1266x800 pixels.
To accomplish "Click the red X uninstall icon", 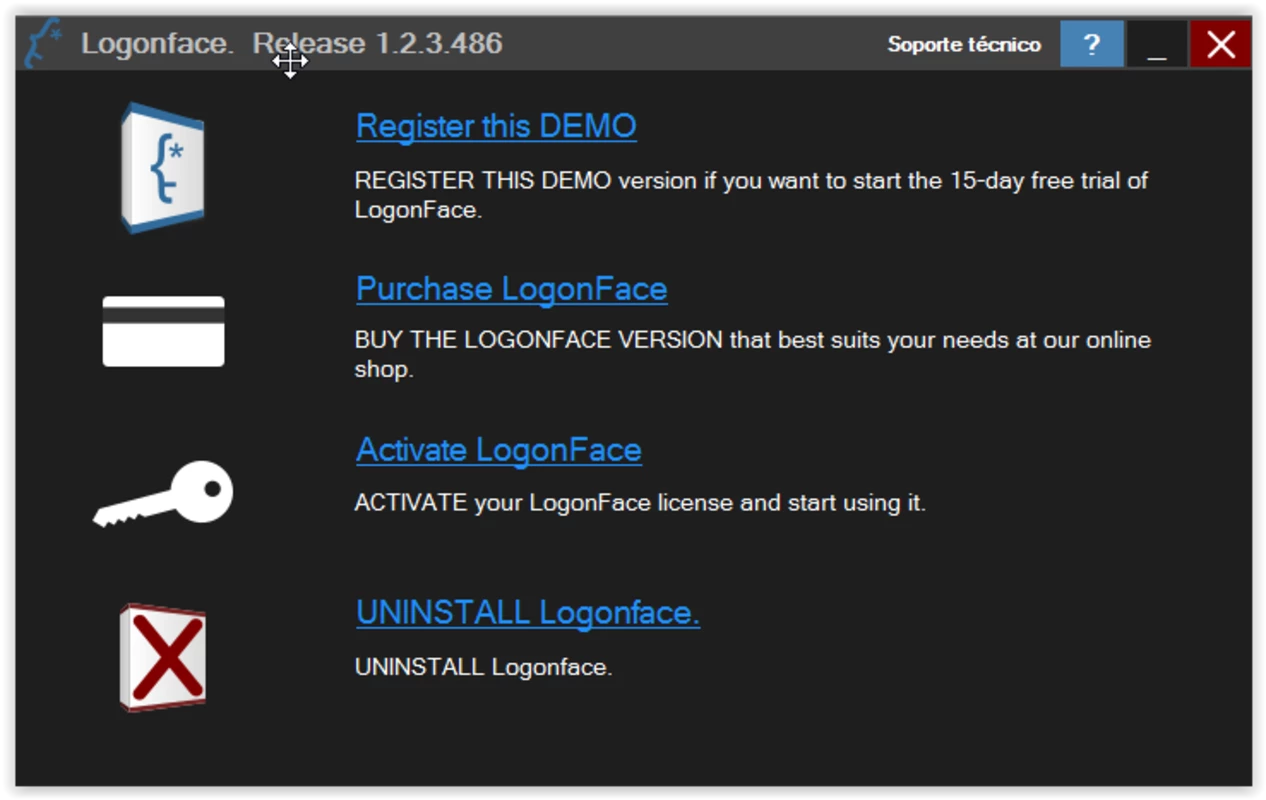I will 163,657.
